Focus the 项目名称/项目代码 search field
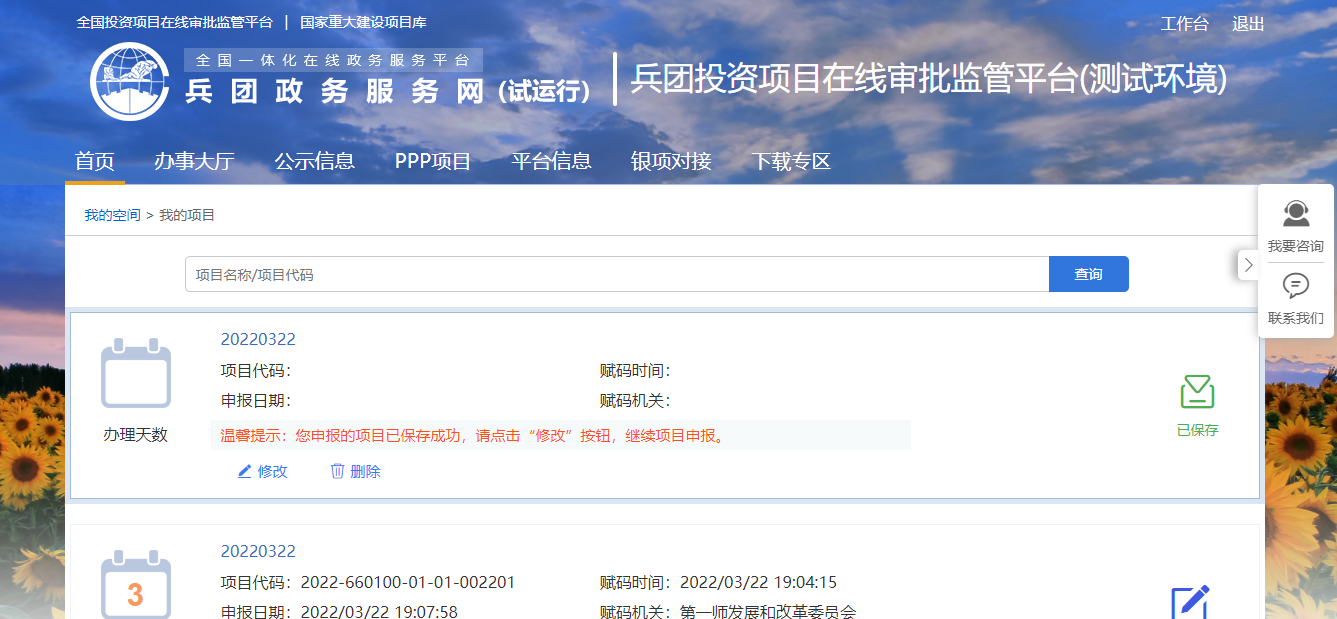 (616, 274)
